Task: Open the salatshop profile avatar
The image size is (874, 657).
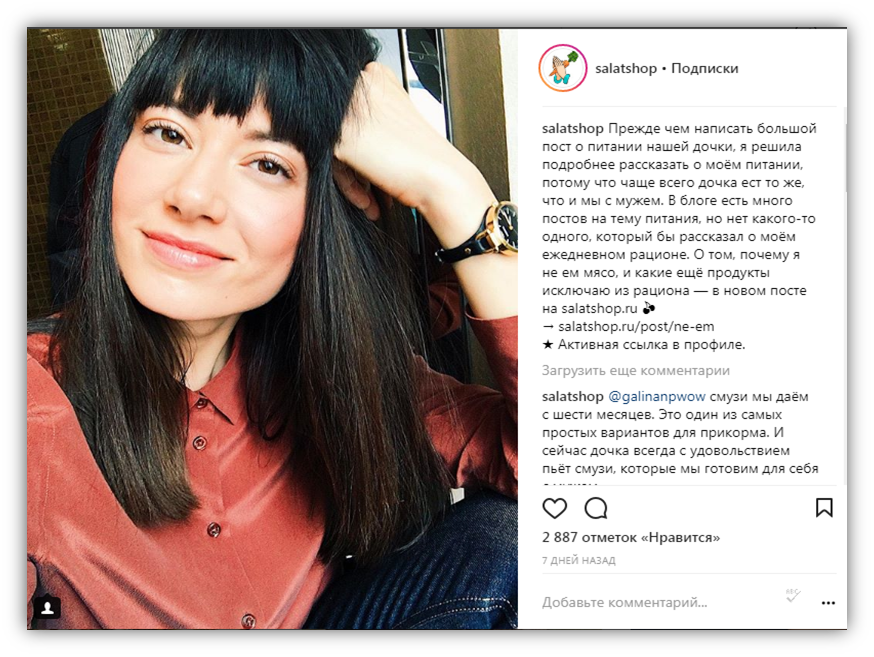Action: (x=562, y=69)
